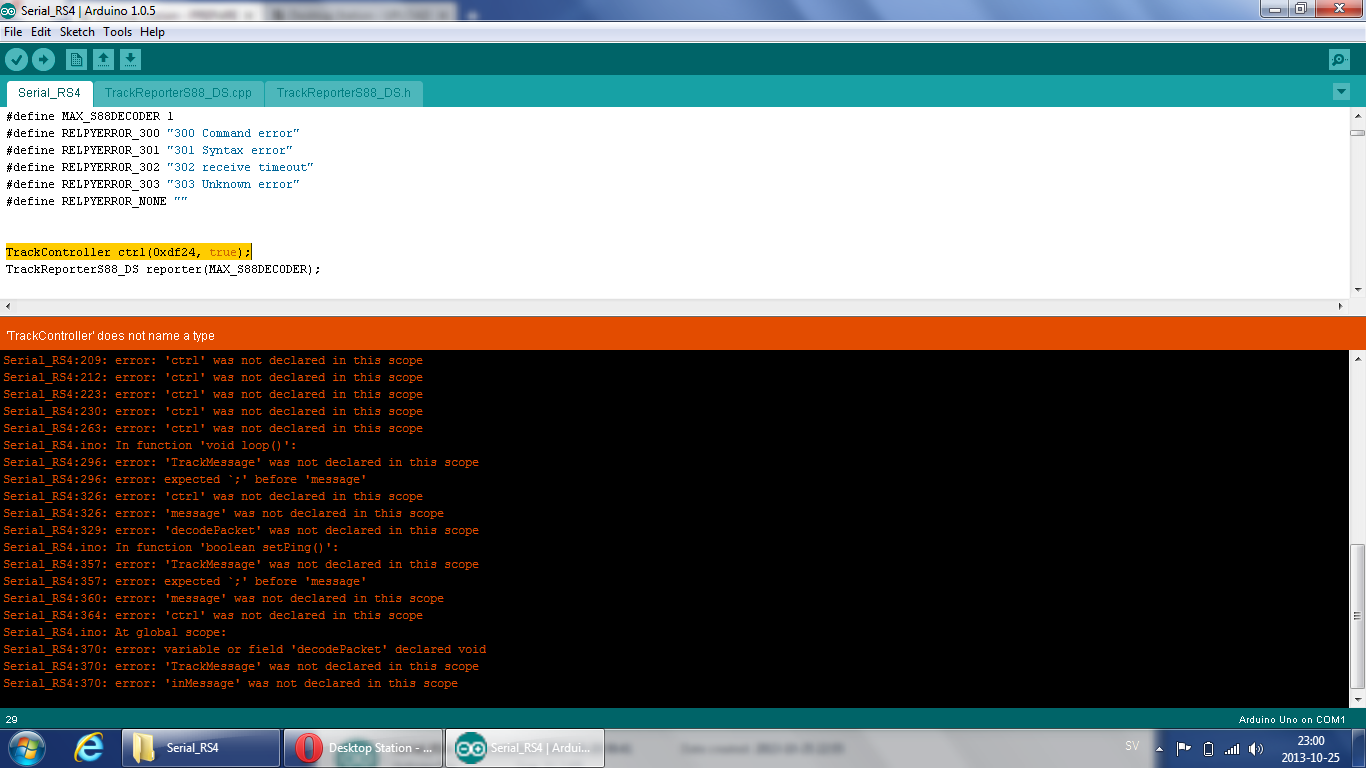Click the 'At global scope' console line
This screenshot has width=1366, height=768.
pyautogui.click(x=114, y=632)
